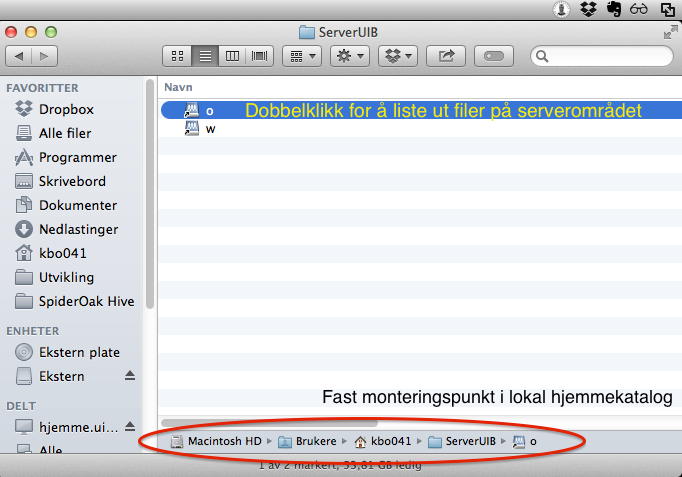This screenshot has width=682, height=477.
Task: Click the Navn column header
Action: pos(178,87)
